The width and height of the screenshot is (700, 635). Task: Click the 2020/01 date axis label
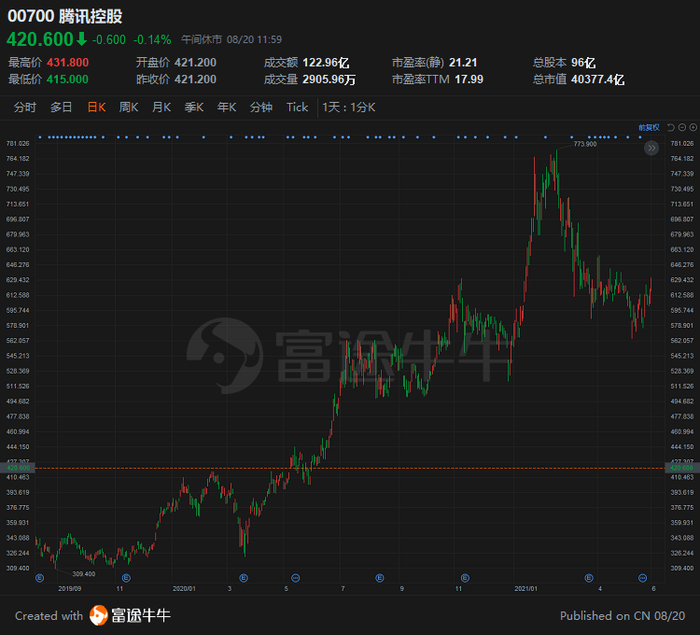[x=184, y=589]
